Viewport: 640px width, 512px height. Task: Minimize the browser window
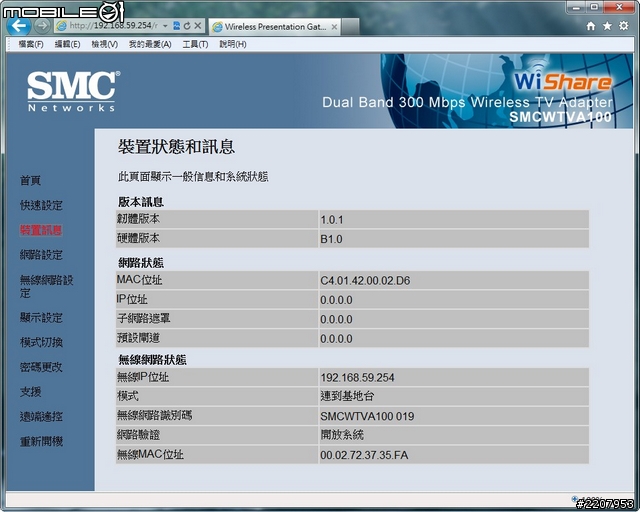coord(576,7)
